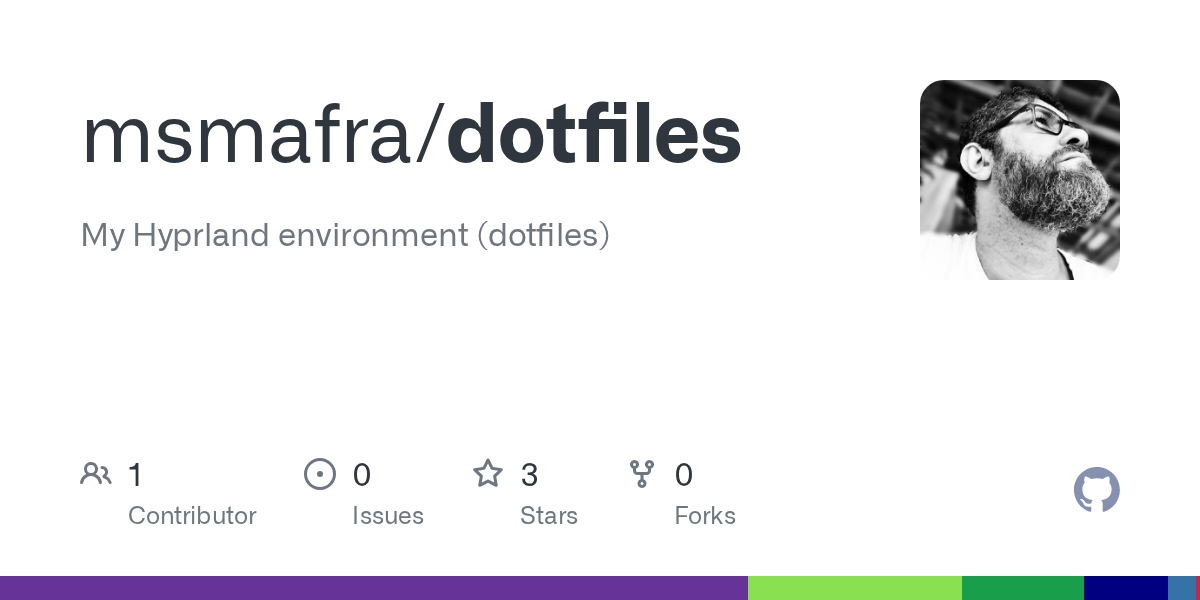Click the contributor count number 1
1200x600 pixels.
(x=135, y=475)
